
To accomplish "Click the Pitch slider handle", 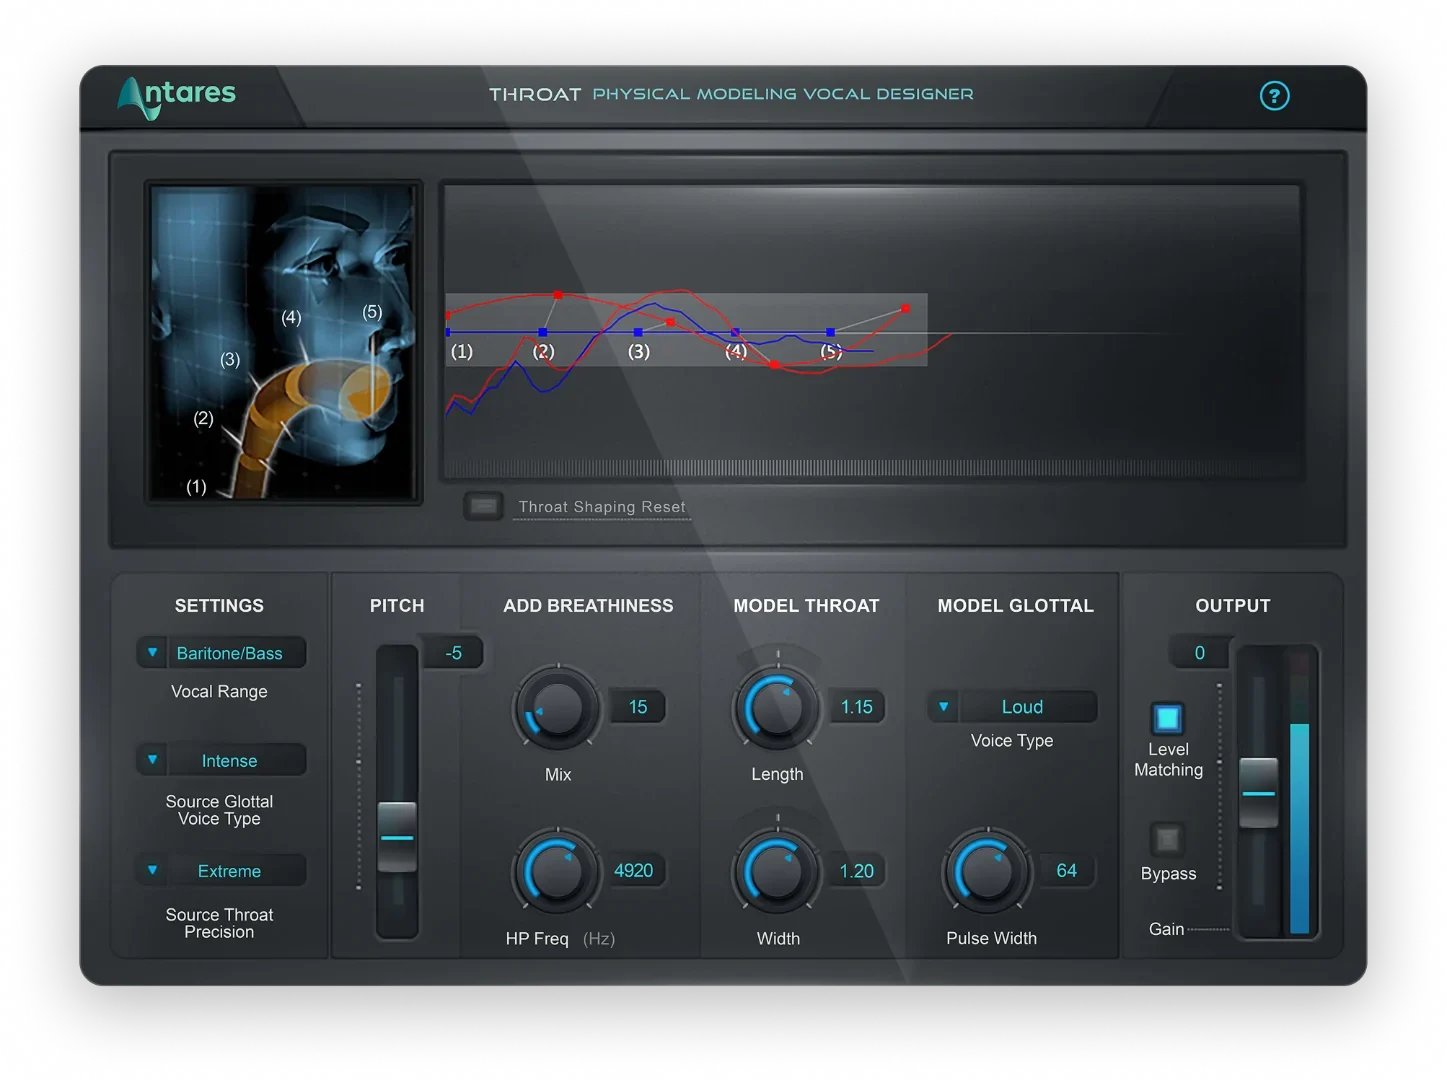I will tap(397, 837).
